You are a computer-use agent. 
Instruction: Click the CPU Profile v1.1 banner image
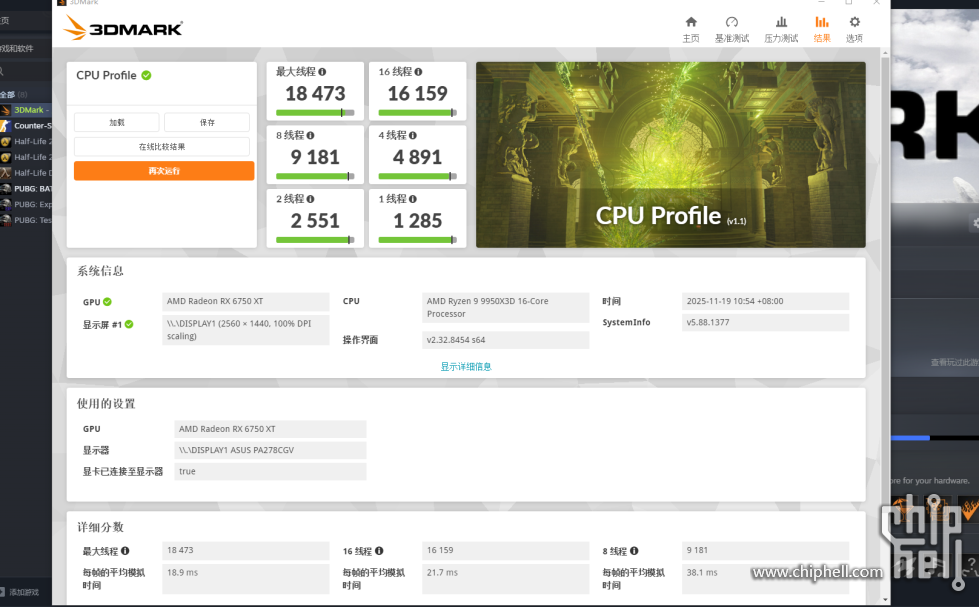(x=671, y=155)
